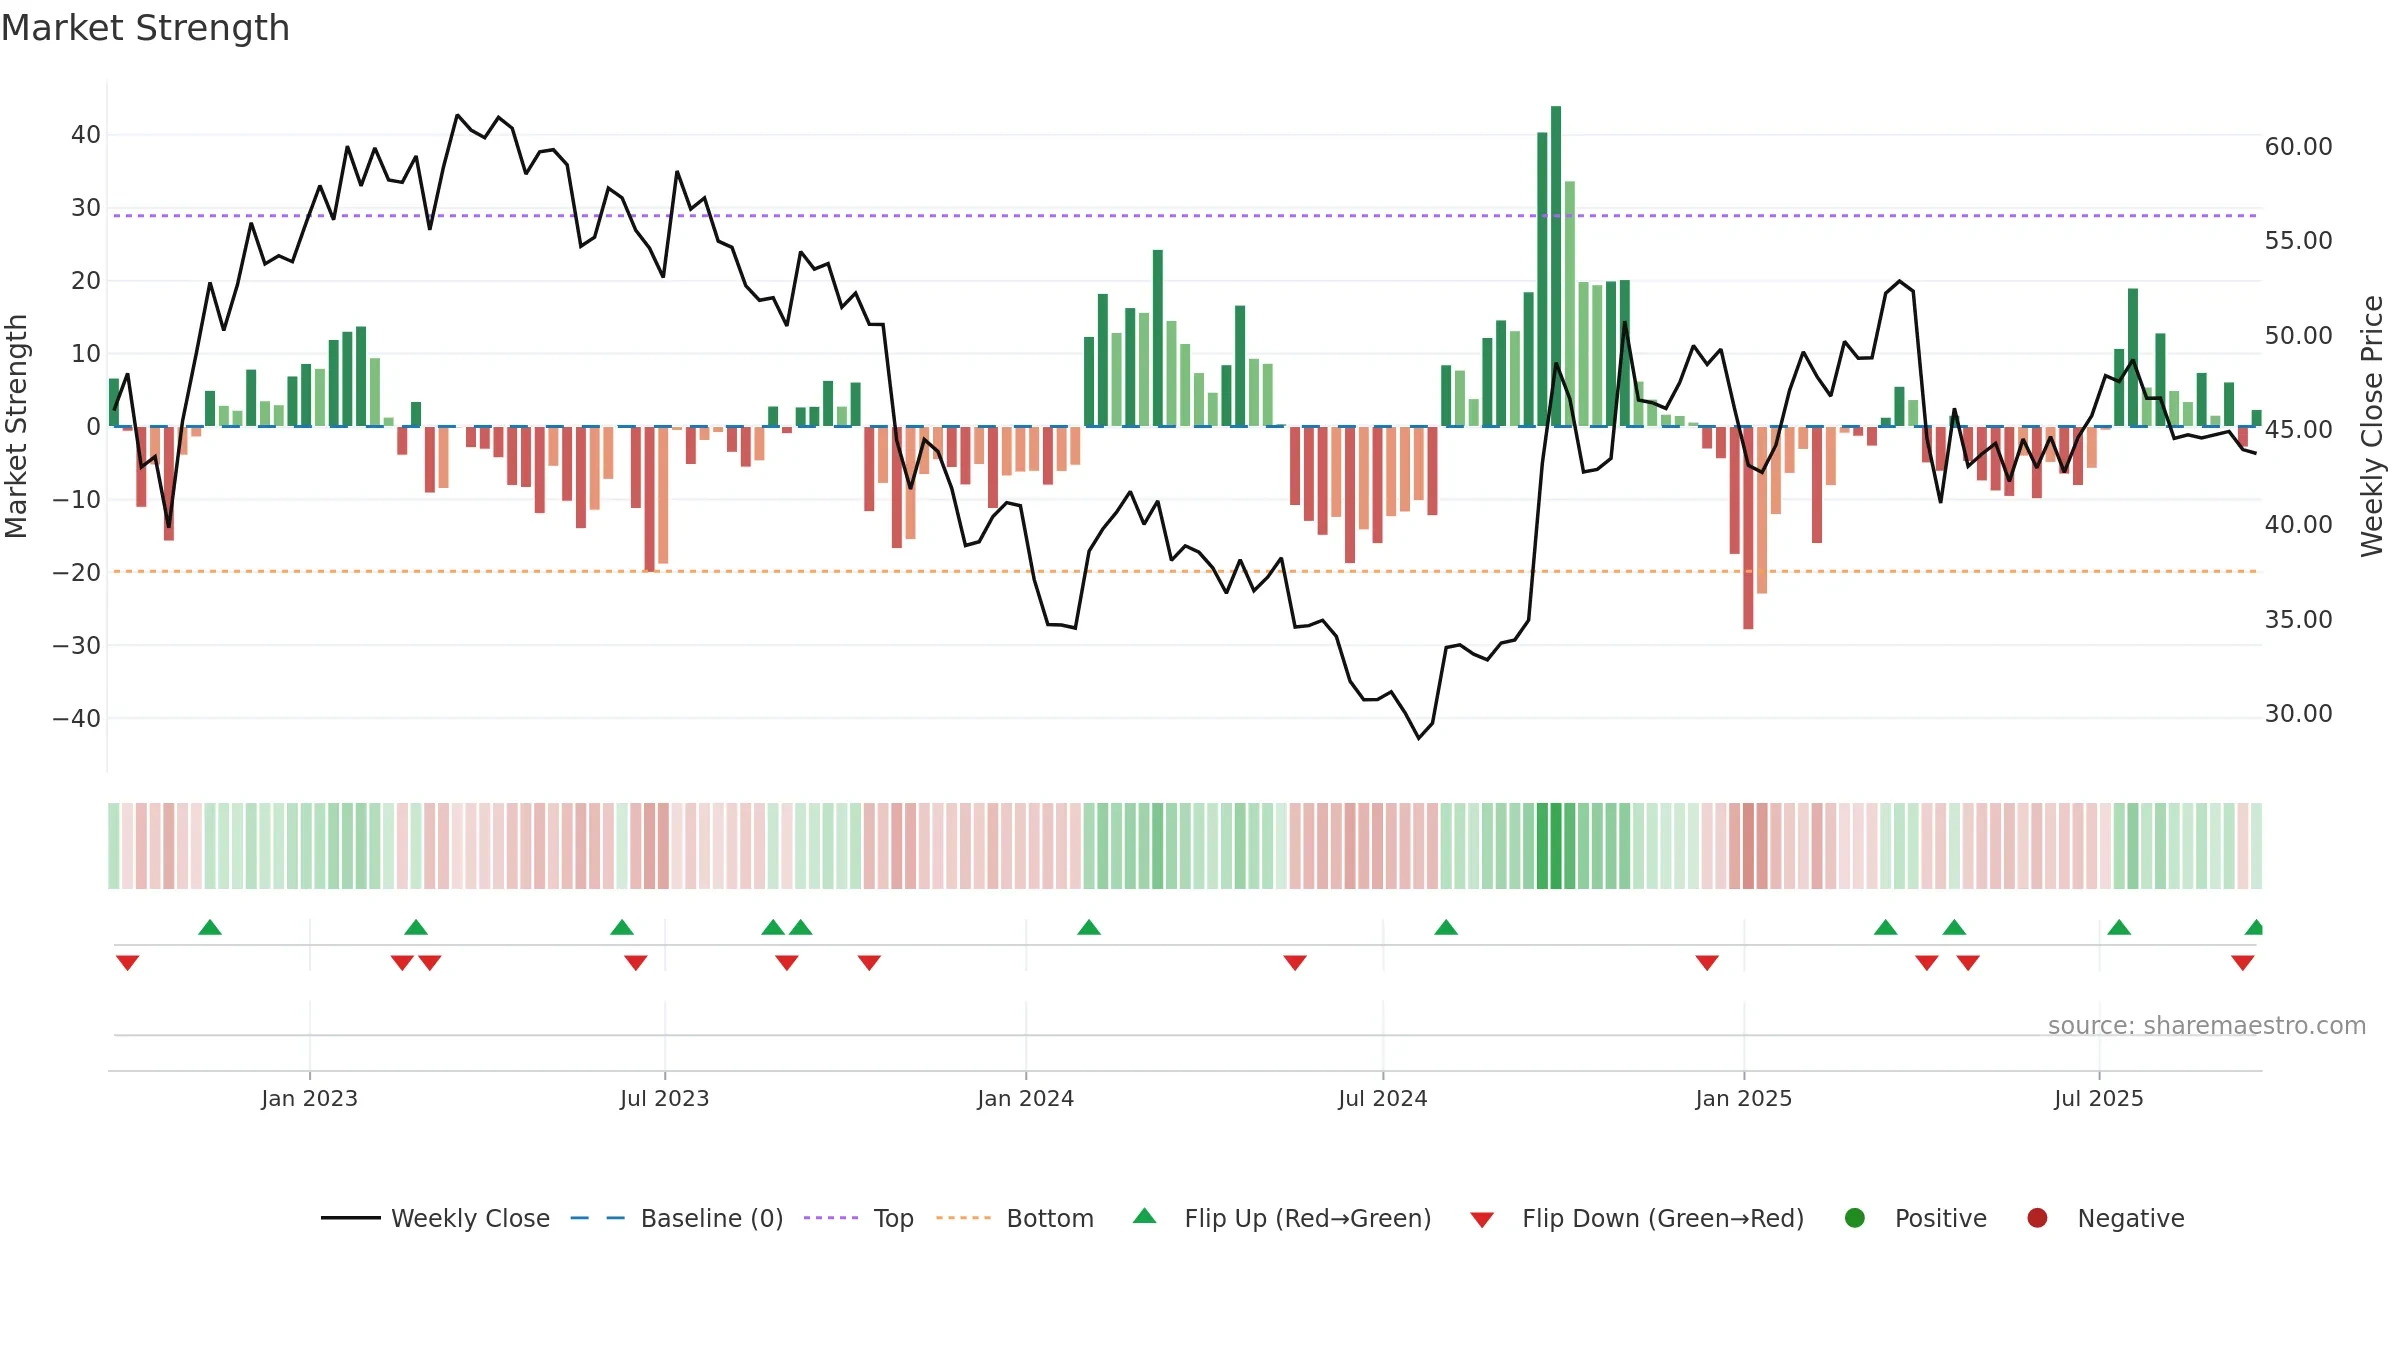Click the first flip-down marker at chart start
Screen dimensions: 2400x1350
127,962
